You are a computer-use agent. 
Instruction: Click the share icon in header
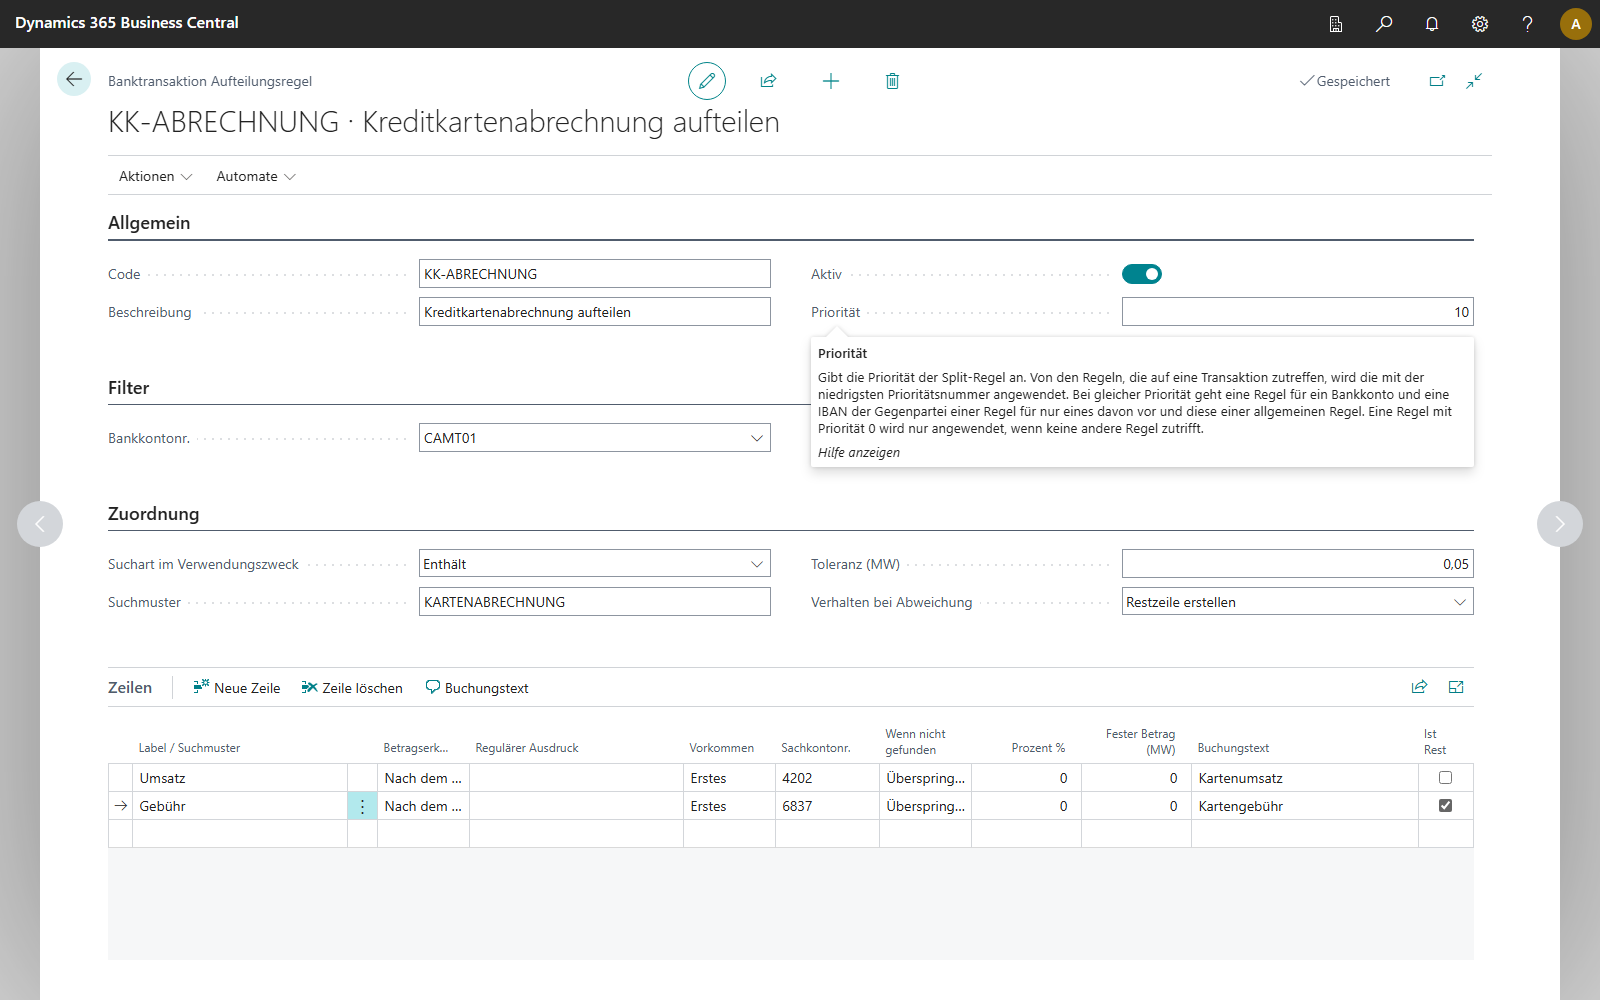coord(768,81)
